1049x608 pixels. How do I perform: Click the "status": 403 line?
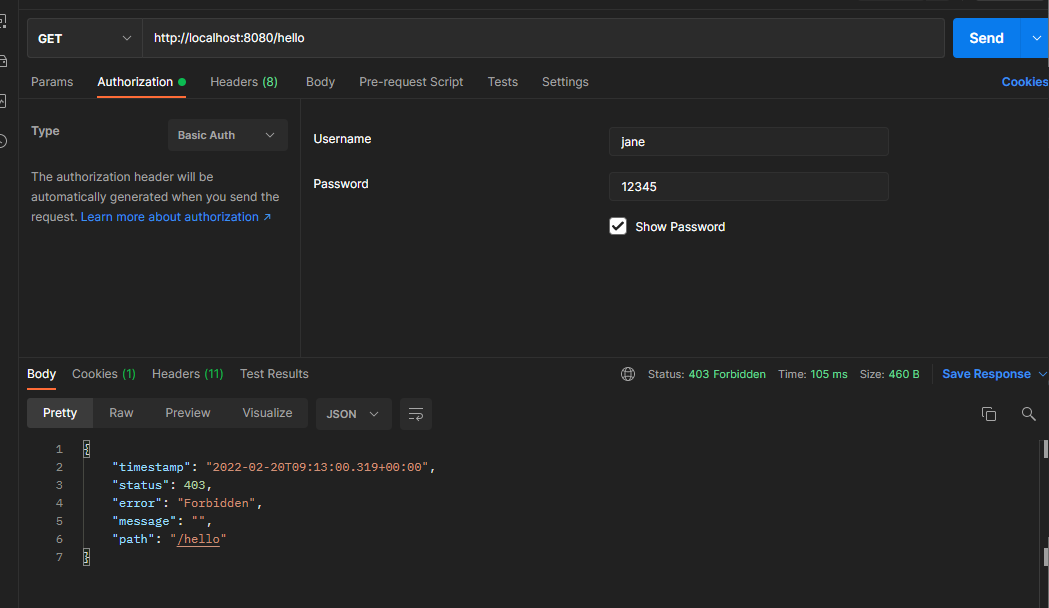162,485
